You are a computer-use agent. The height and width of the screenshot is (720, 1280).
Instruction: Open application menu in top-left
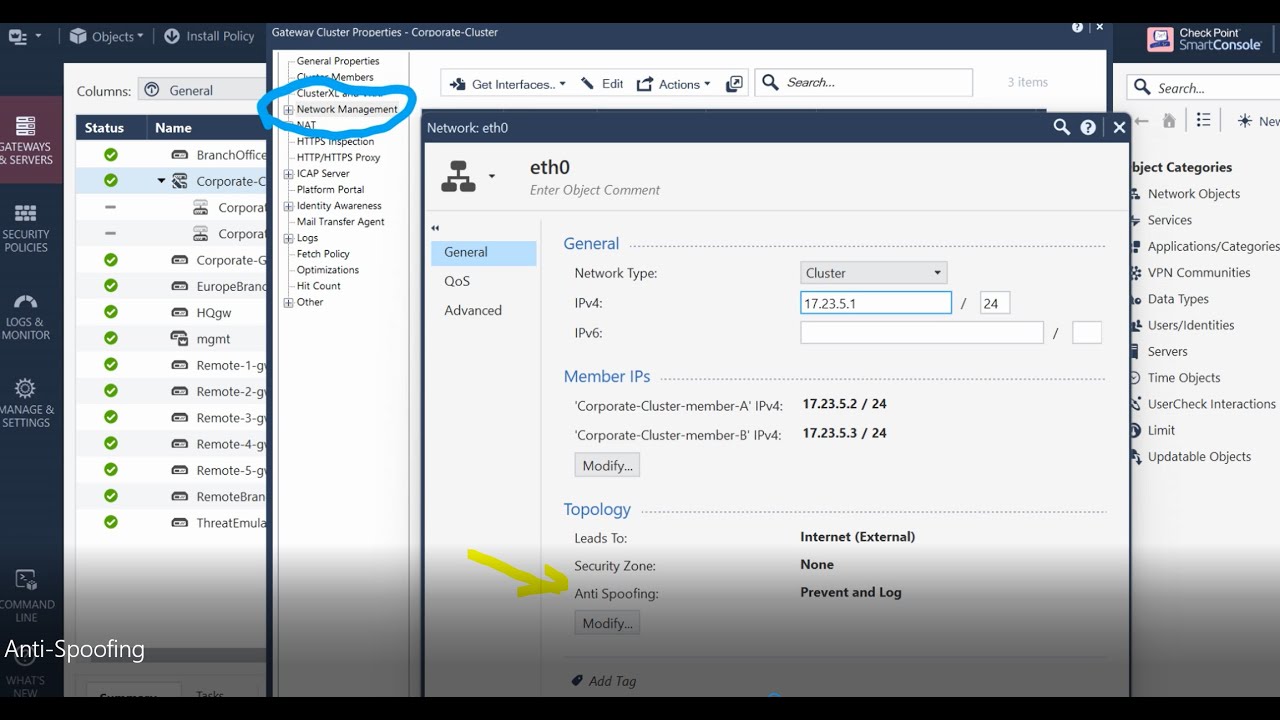tap(24, 36)
